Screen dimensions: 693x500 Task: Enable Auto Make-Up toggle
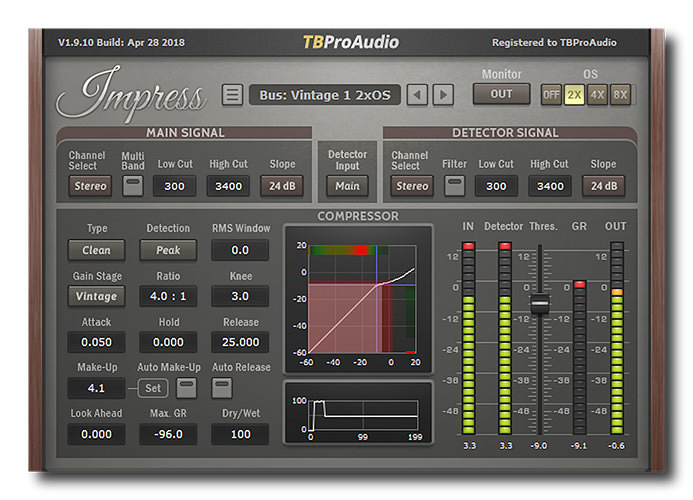[186, 388]
